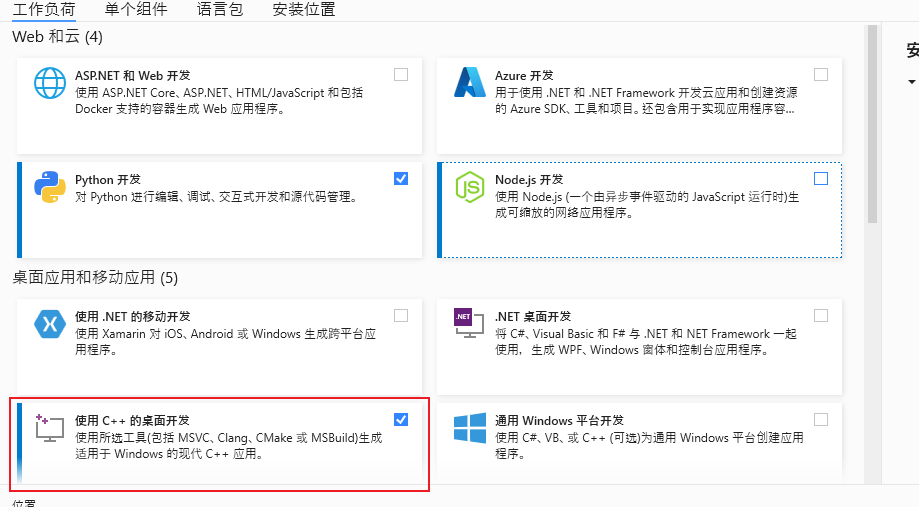
Task: Click the Node.js 开发 hexagon icon
Action: [x=469, y=187]
